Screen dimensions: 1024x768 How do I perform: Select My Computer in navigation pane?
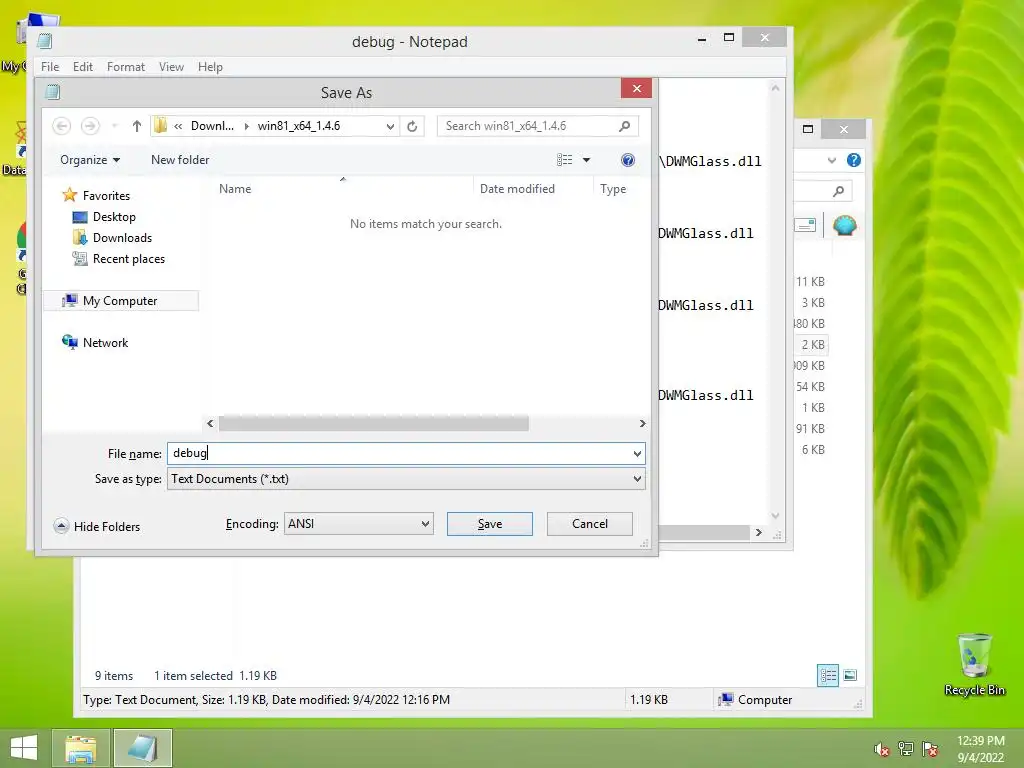coord(121,300)
